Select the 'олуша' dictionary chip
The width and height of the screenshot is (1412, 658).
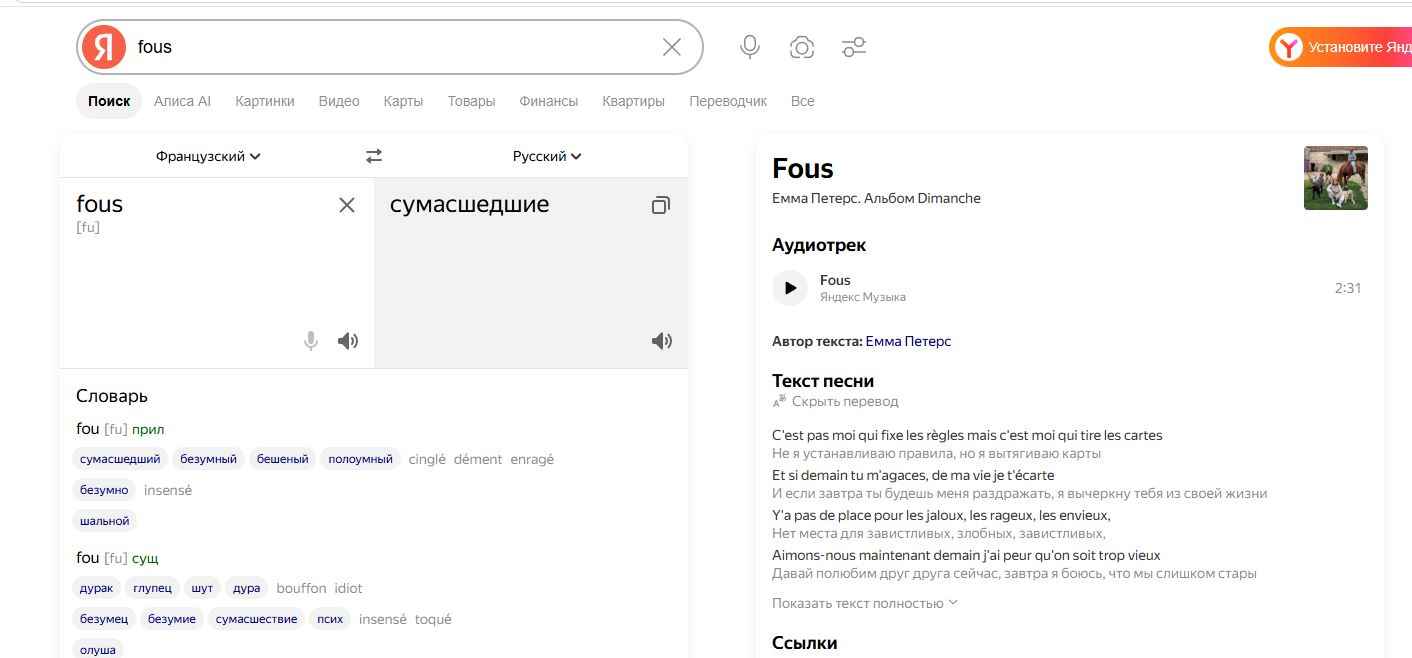tap(98, 649)
